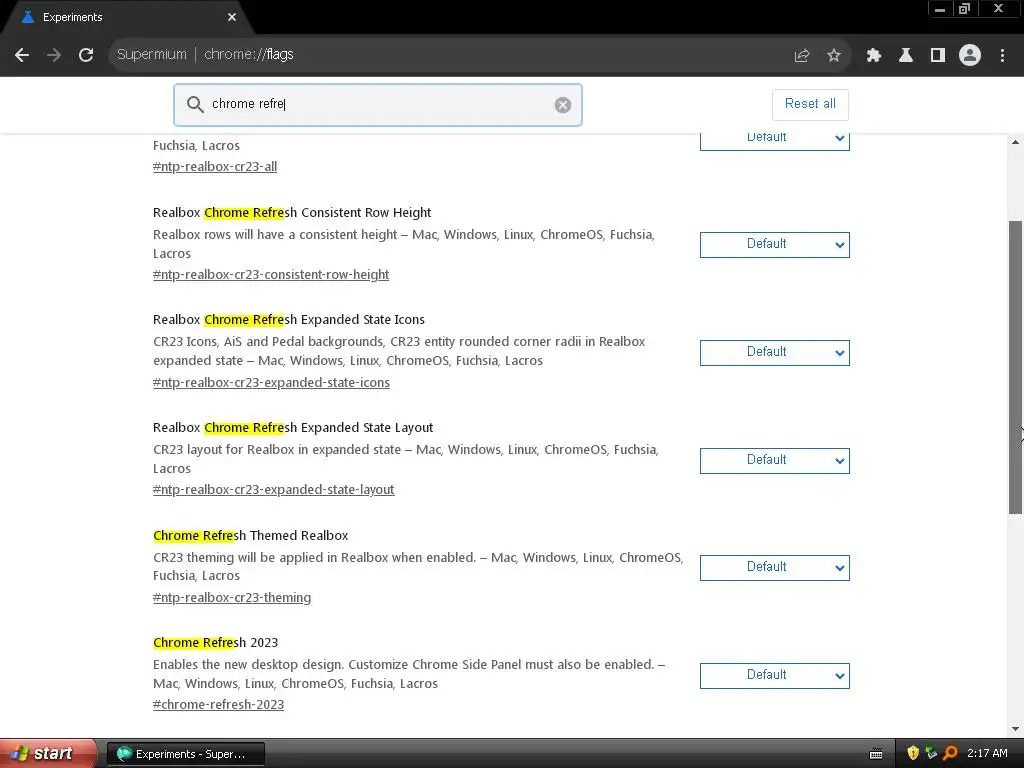Follow the #ntp-realbox-cr23-theming link

coord(232,598)
